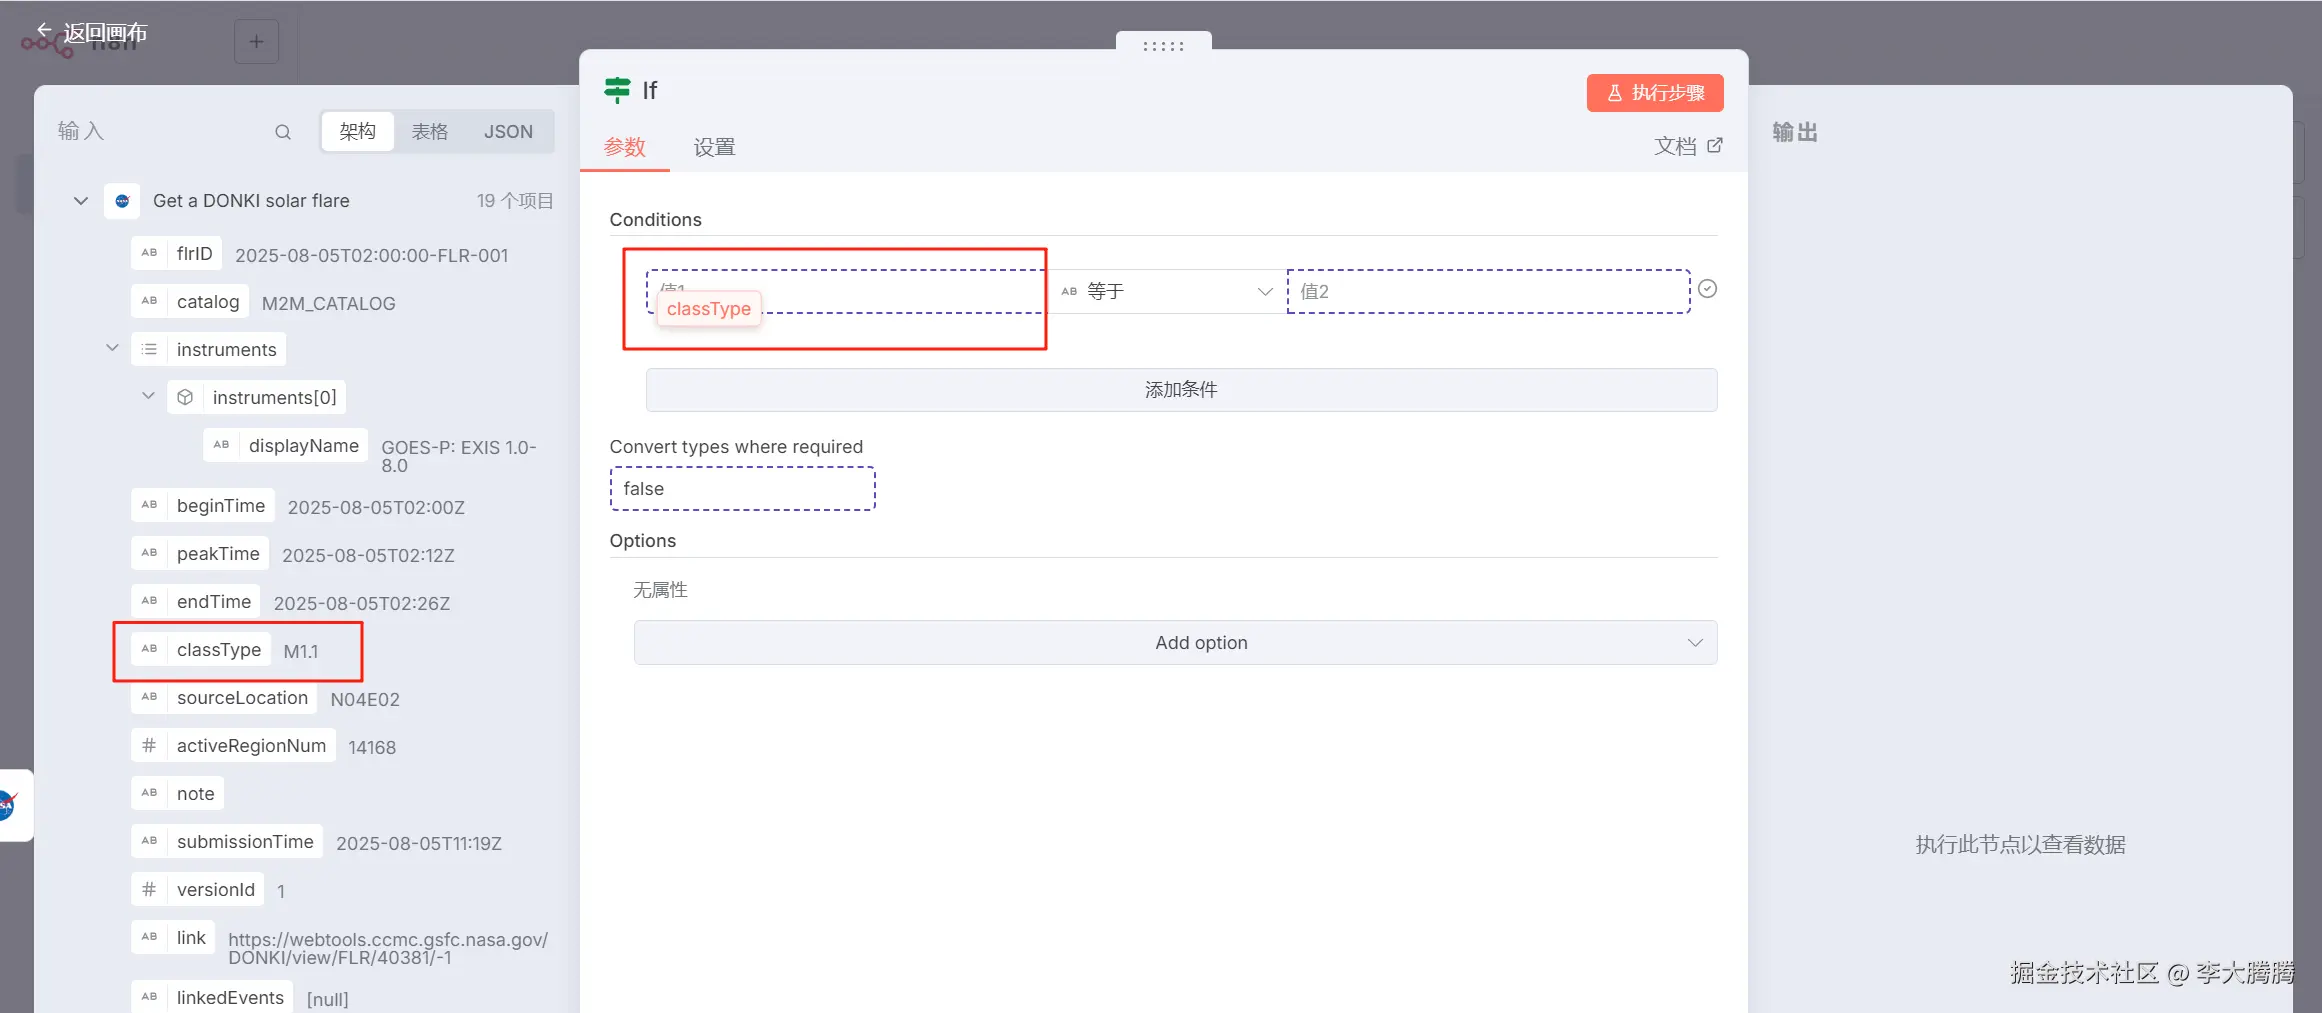
Task: Select the versionId field
Action: tap(197, 890)
